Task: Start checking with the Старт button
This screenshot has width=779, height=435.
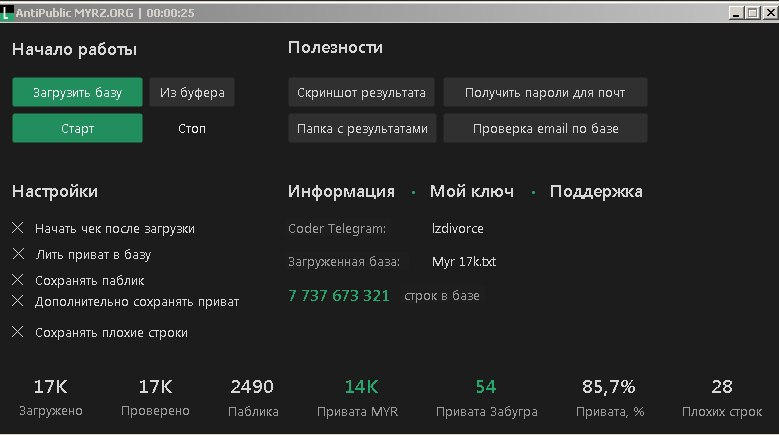Action: (77, 128)
